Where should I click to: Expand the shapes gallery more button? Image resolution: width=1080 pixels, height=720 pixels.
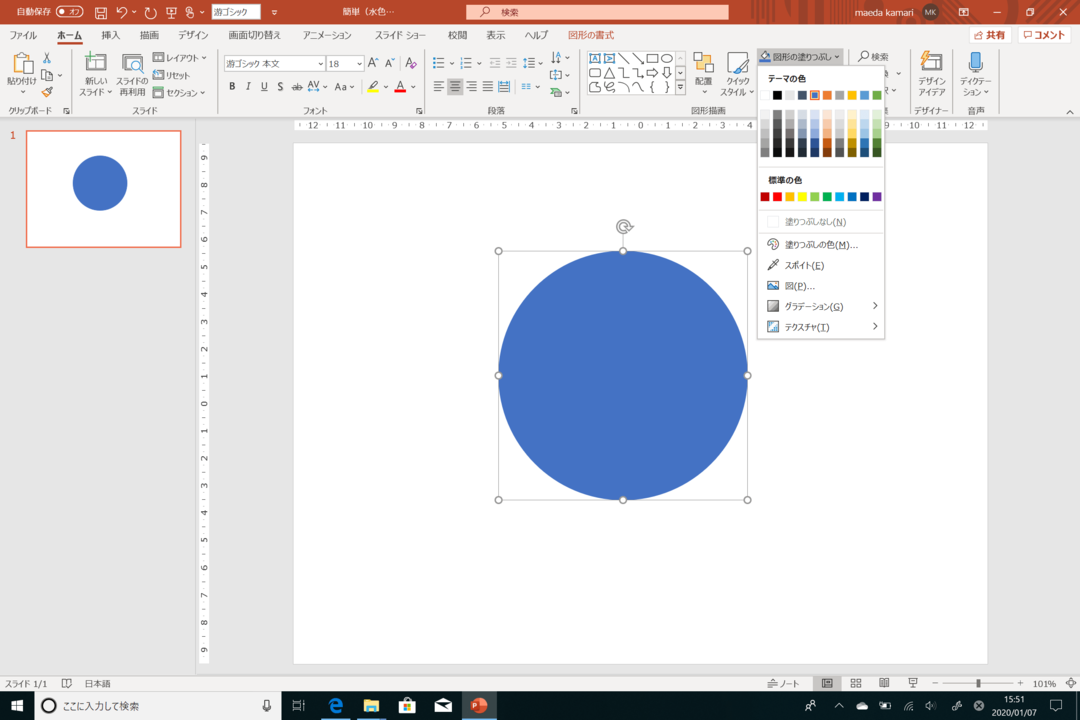[681, 88]
